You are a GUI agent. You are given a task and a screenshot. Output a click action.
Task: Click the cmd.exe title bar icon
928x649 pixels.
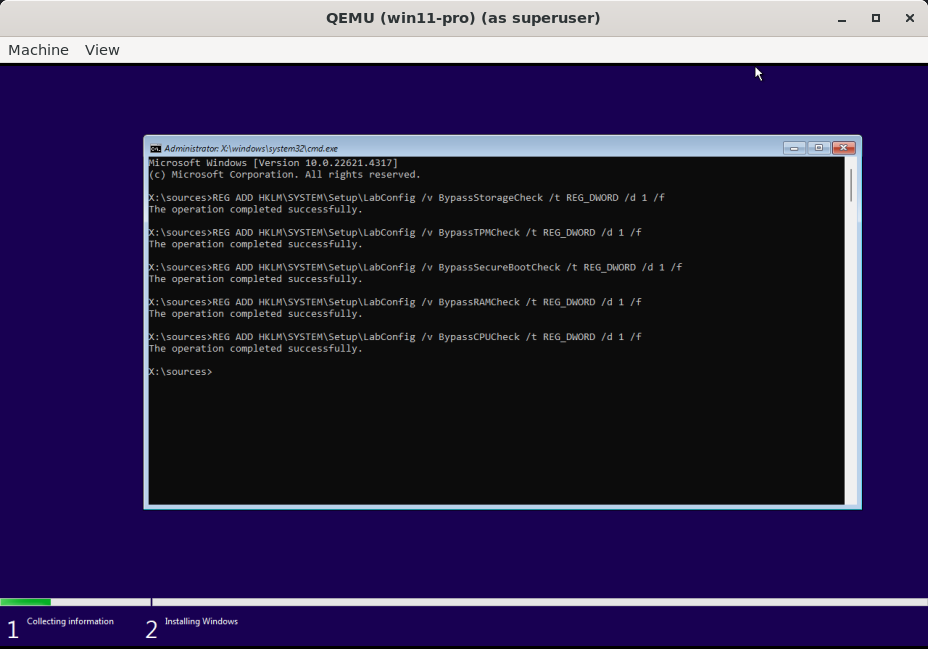pos(156,148)
